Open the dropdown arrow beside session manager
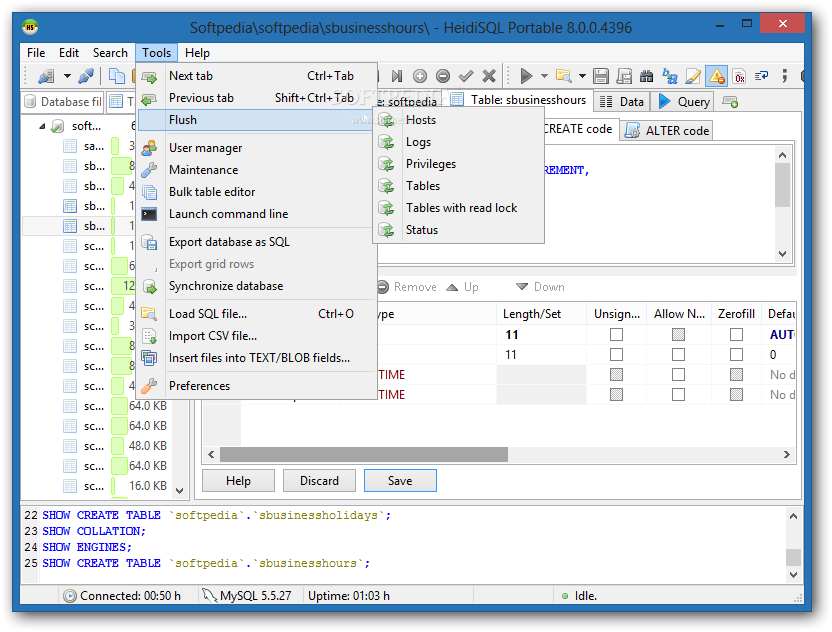Image resolution: width=832 pixels, height=632 pixels. point(67,76)
